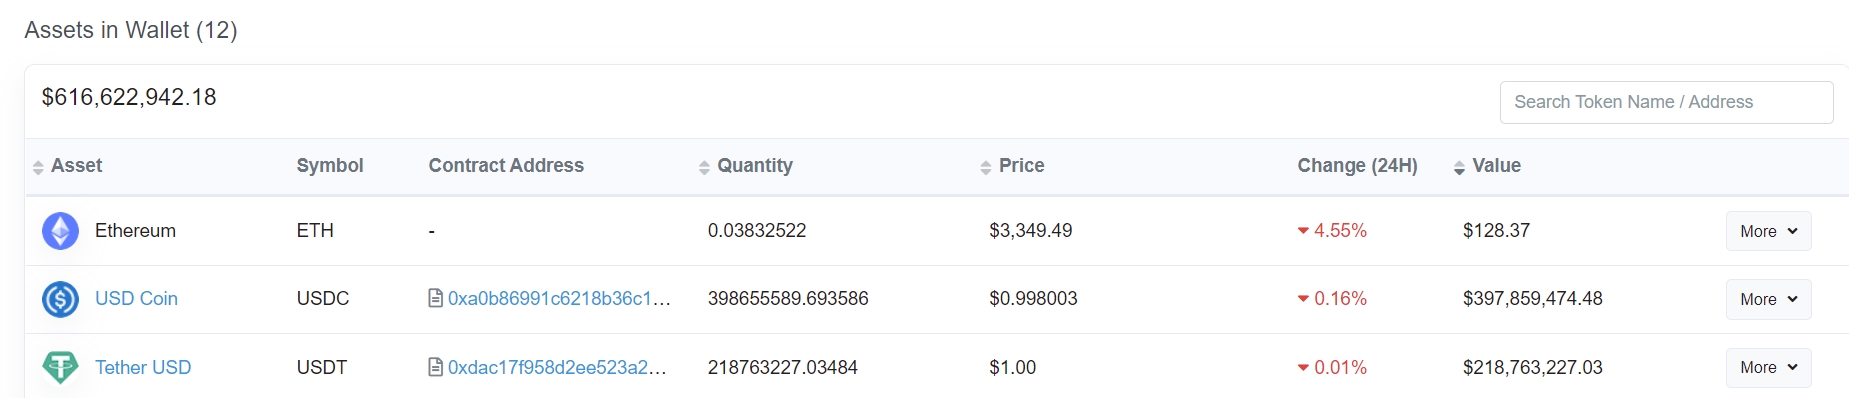
Task: Click the USD Coin logo icon
Action: (x=60, y=299)
